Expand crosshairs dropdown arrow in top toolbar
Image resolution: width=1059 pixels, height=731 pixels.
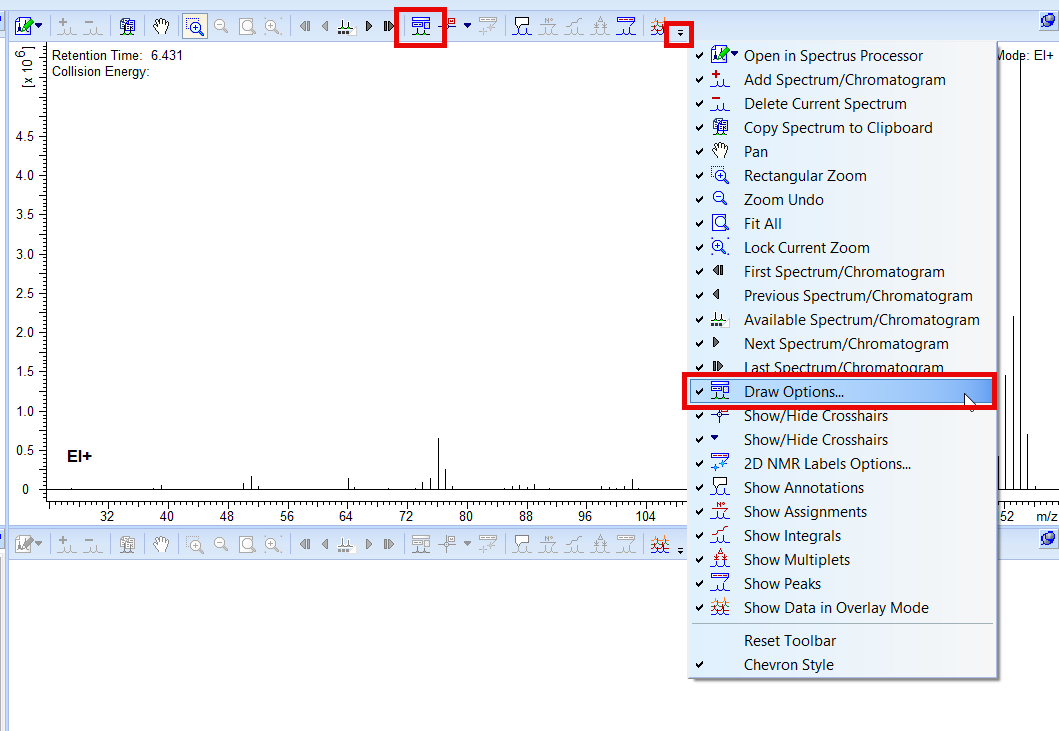pos(467,26)
